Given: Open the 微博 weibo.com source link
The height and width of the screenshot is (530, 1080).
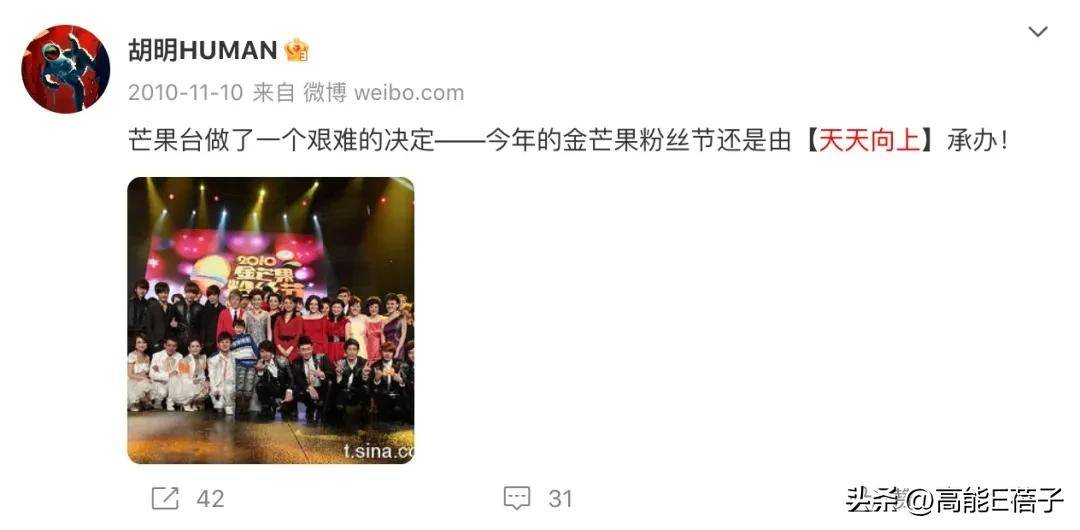Looking at the screenshot, I should coord(384,93).
